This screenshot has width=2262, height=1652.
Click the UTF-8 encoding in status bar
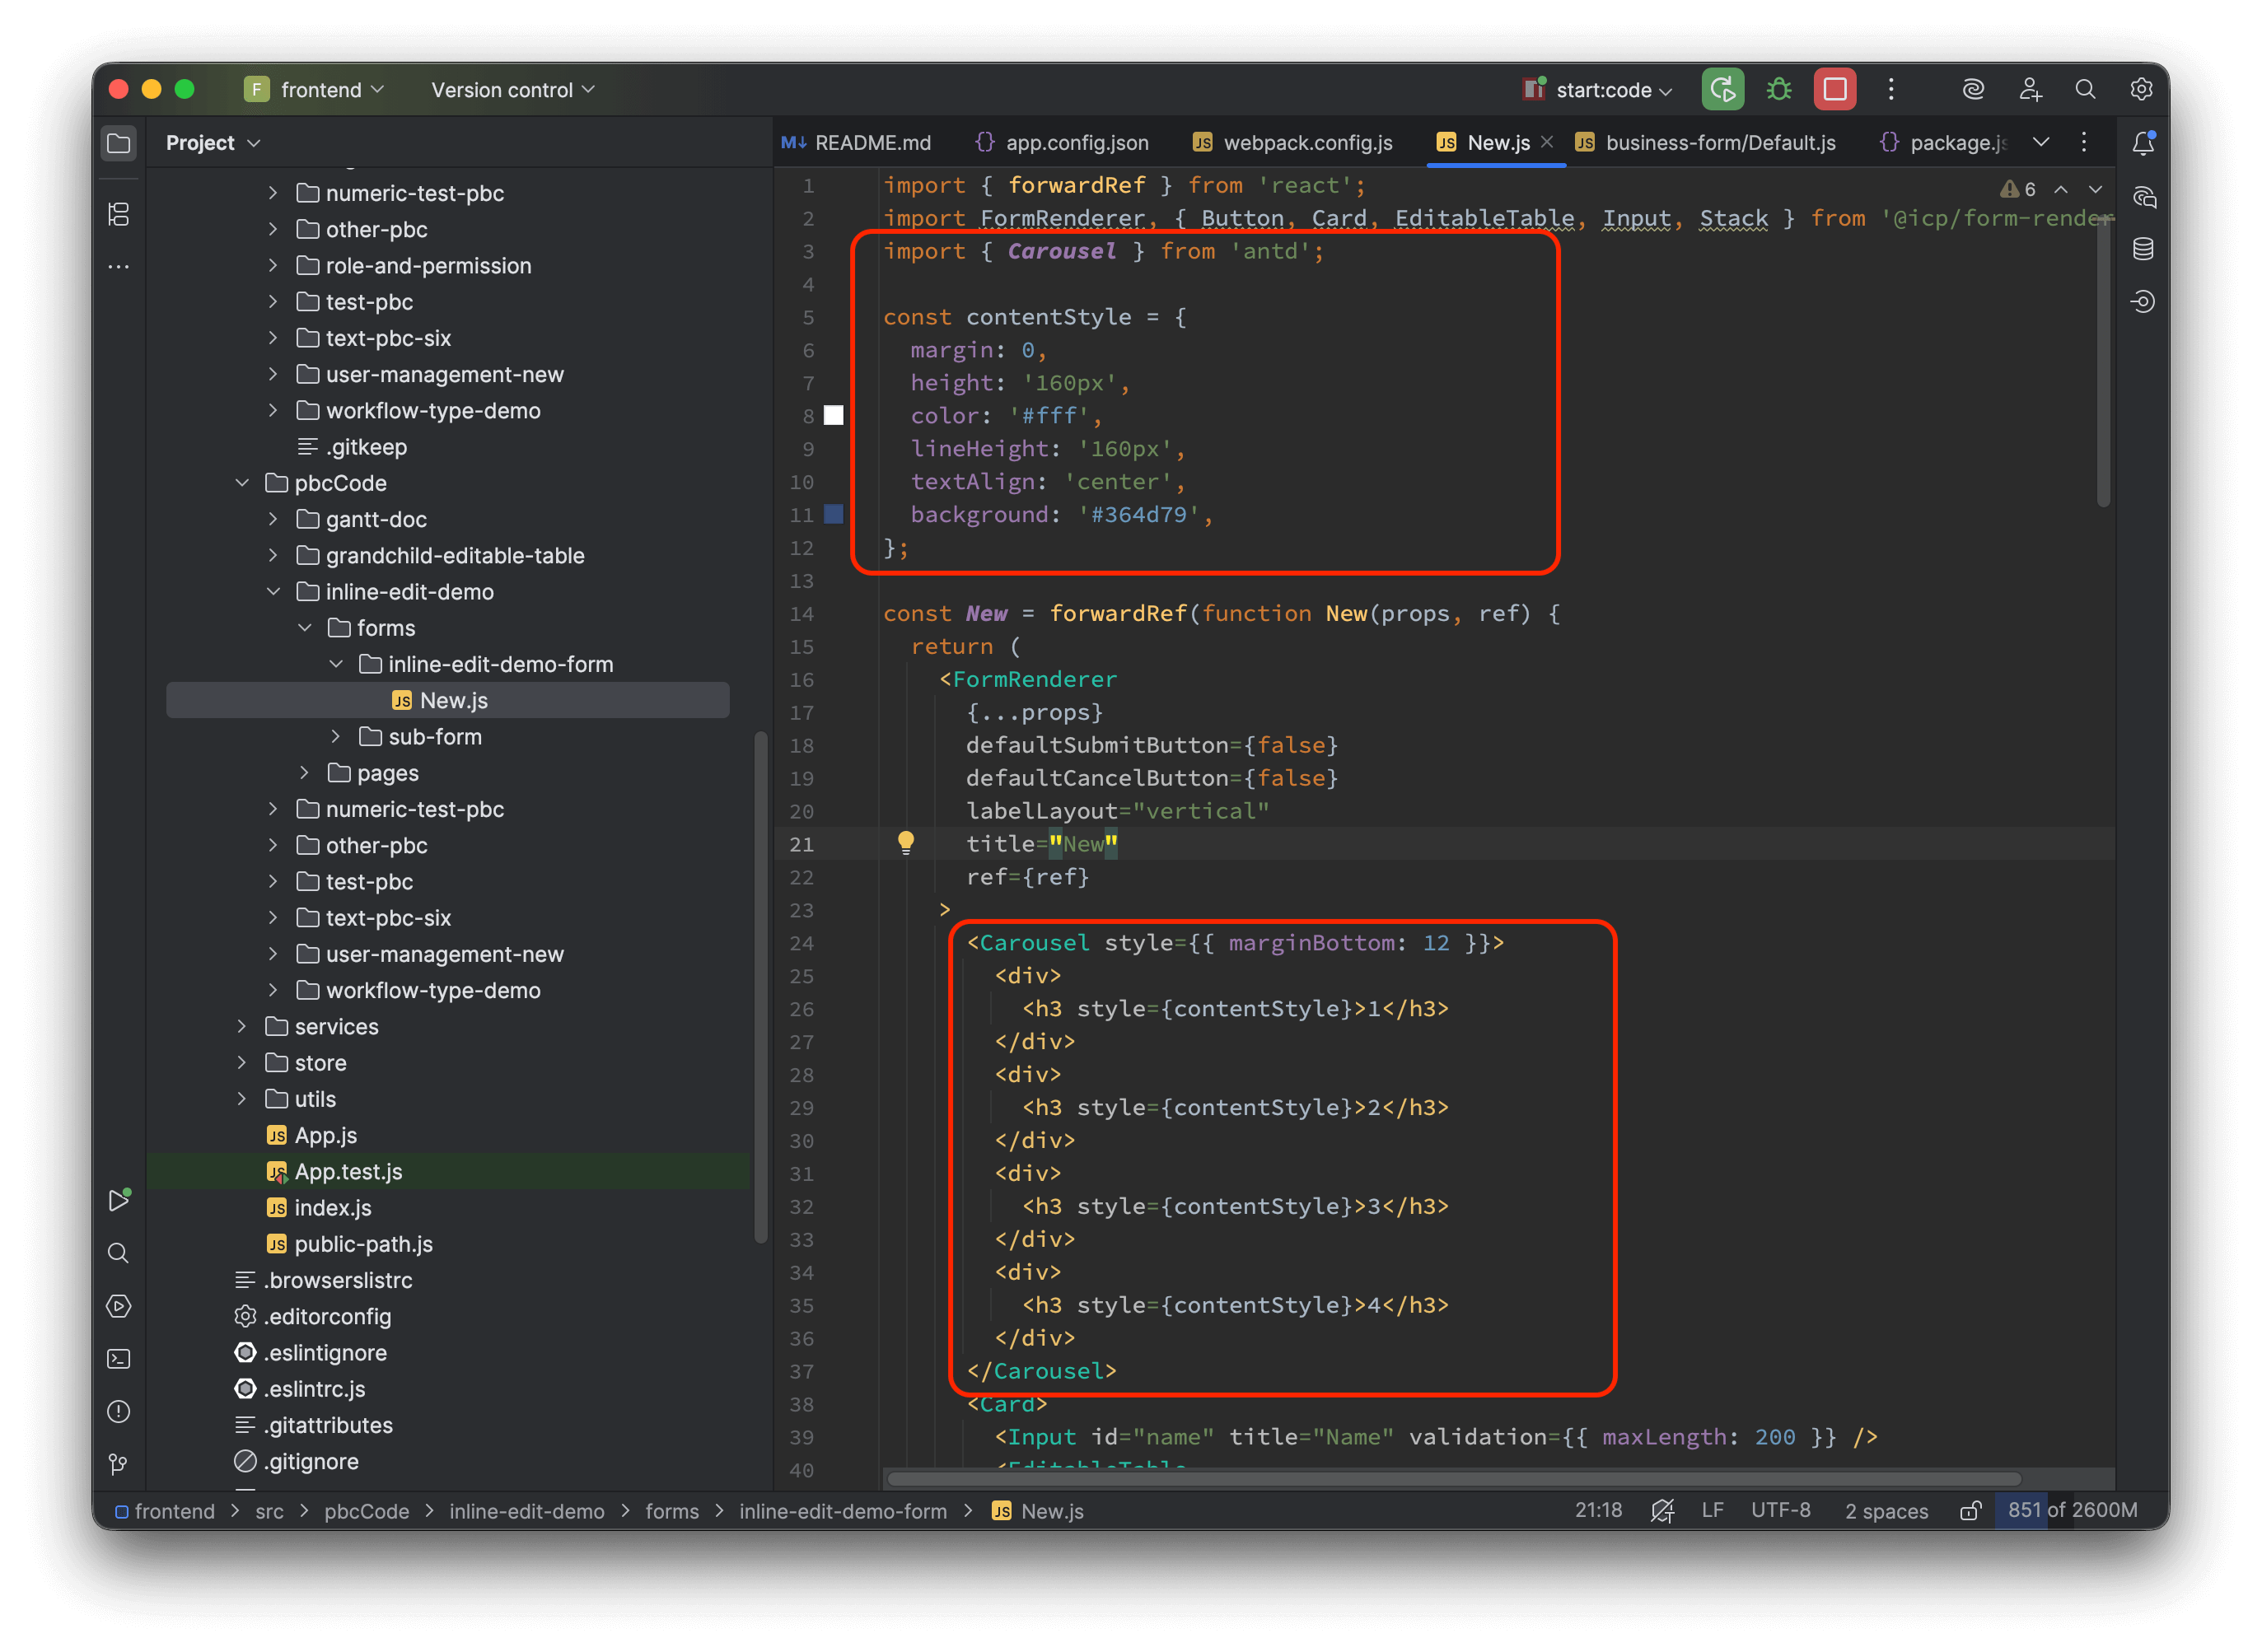pos(1781,1511)
